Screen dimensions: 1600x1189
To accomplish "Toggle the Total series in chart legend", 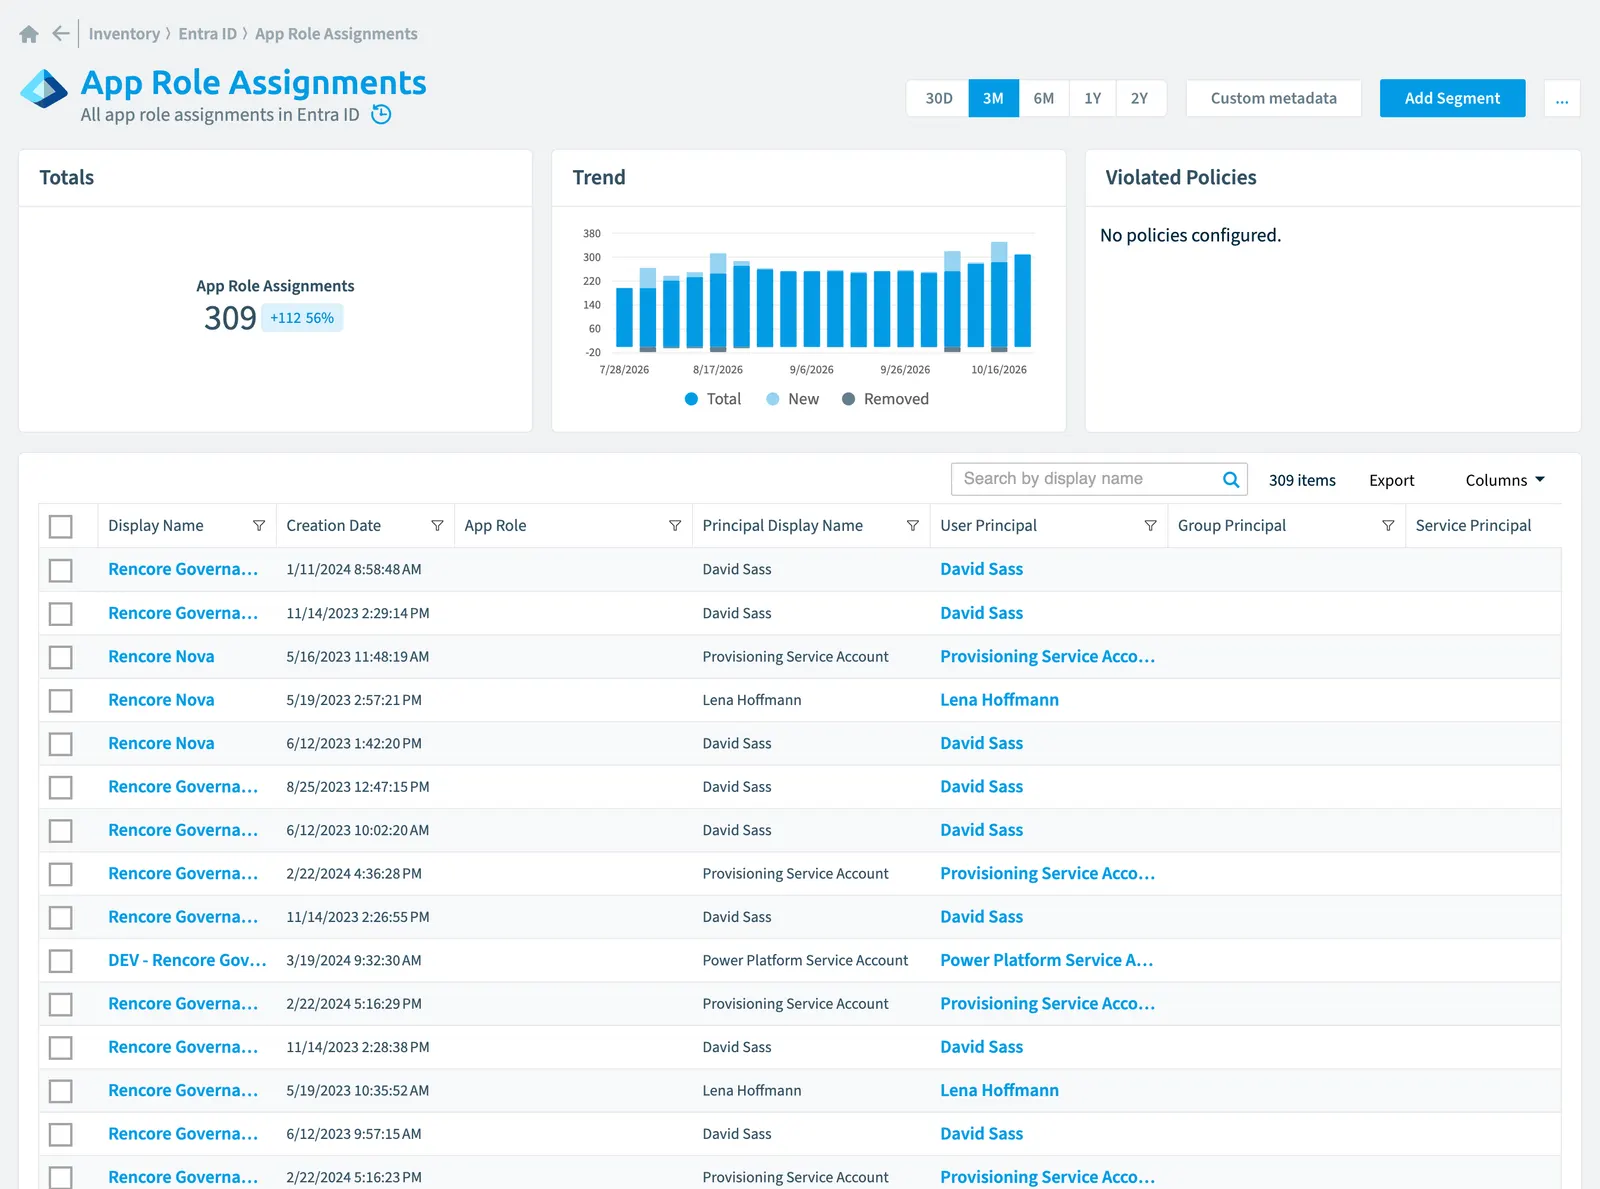I will pyautogui.click(x=713, y=399).
